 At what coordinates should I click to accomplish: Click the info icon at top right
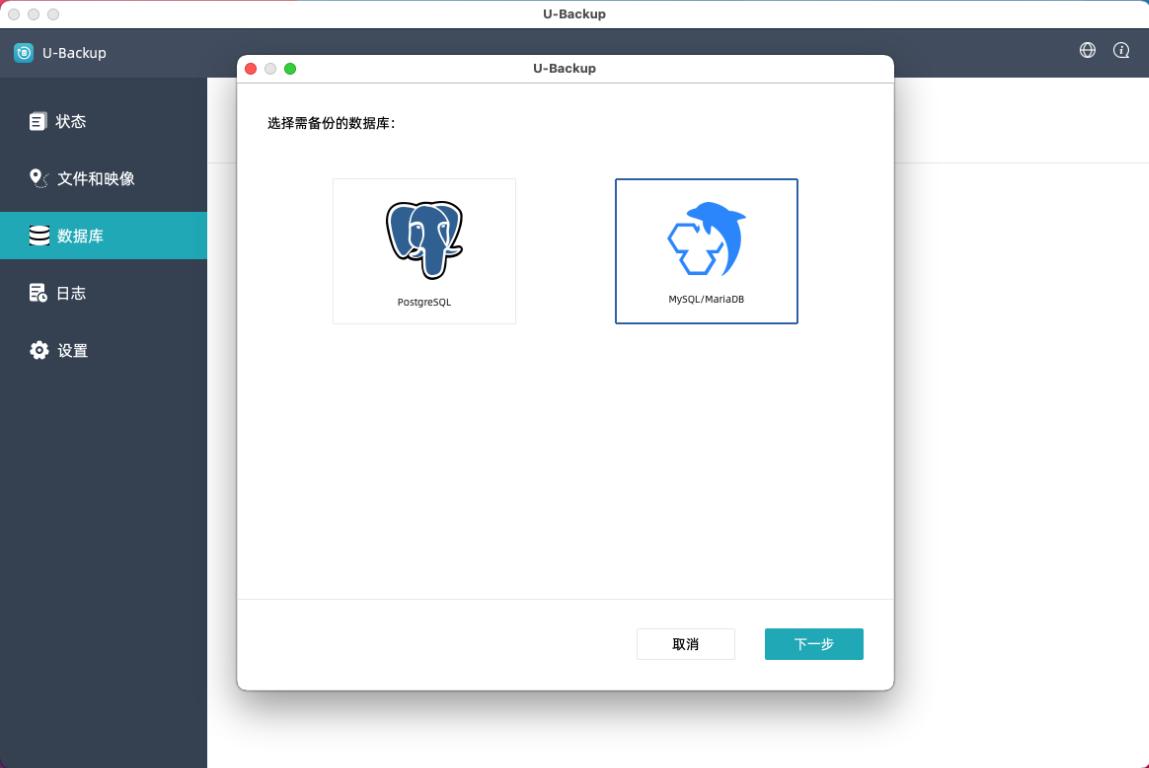[x=1121, y=50]
